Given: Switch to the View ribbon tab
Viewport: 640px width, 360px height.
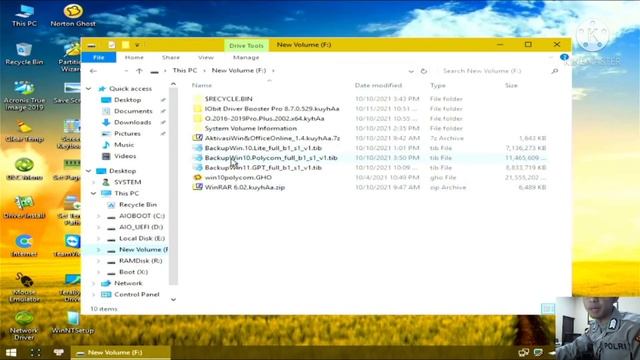Looking at the screenshot, I should pos(206,58).
